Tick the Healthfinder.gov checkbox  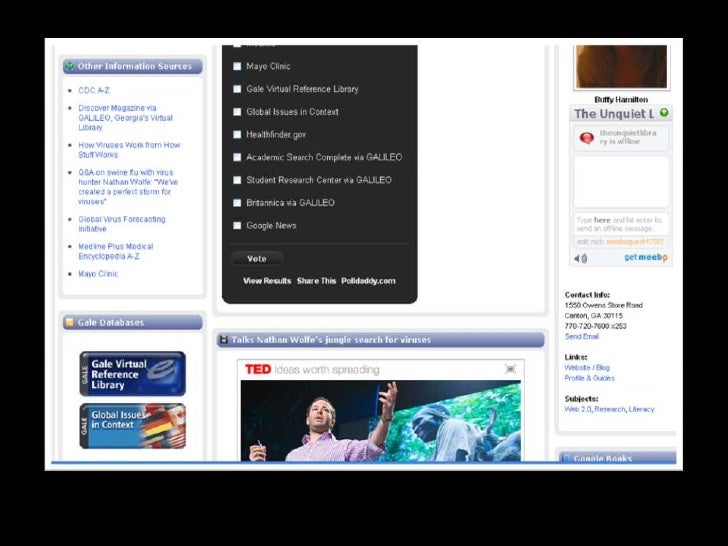pos(237,135)
